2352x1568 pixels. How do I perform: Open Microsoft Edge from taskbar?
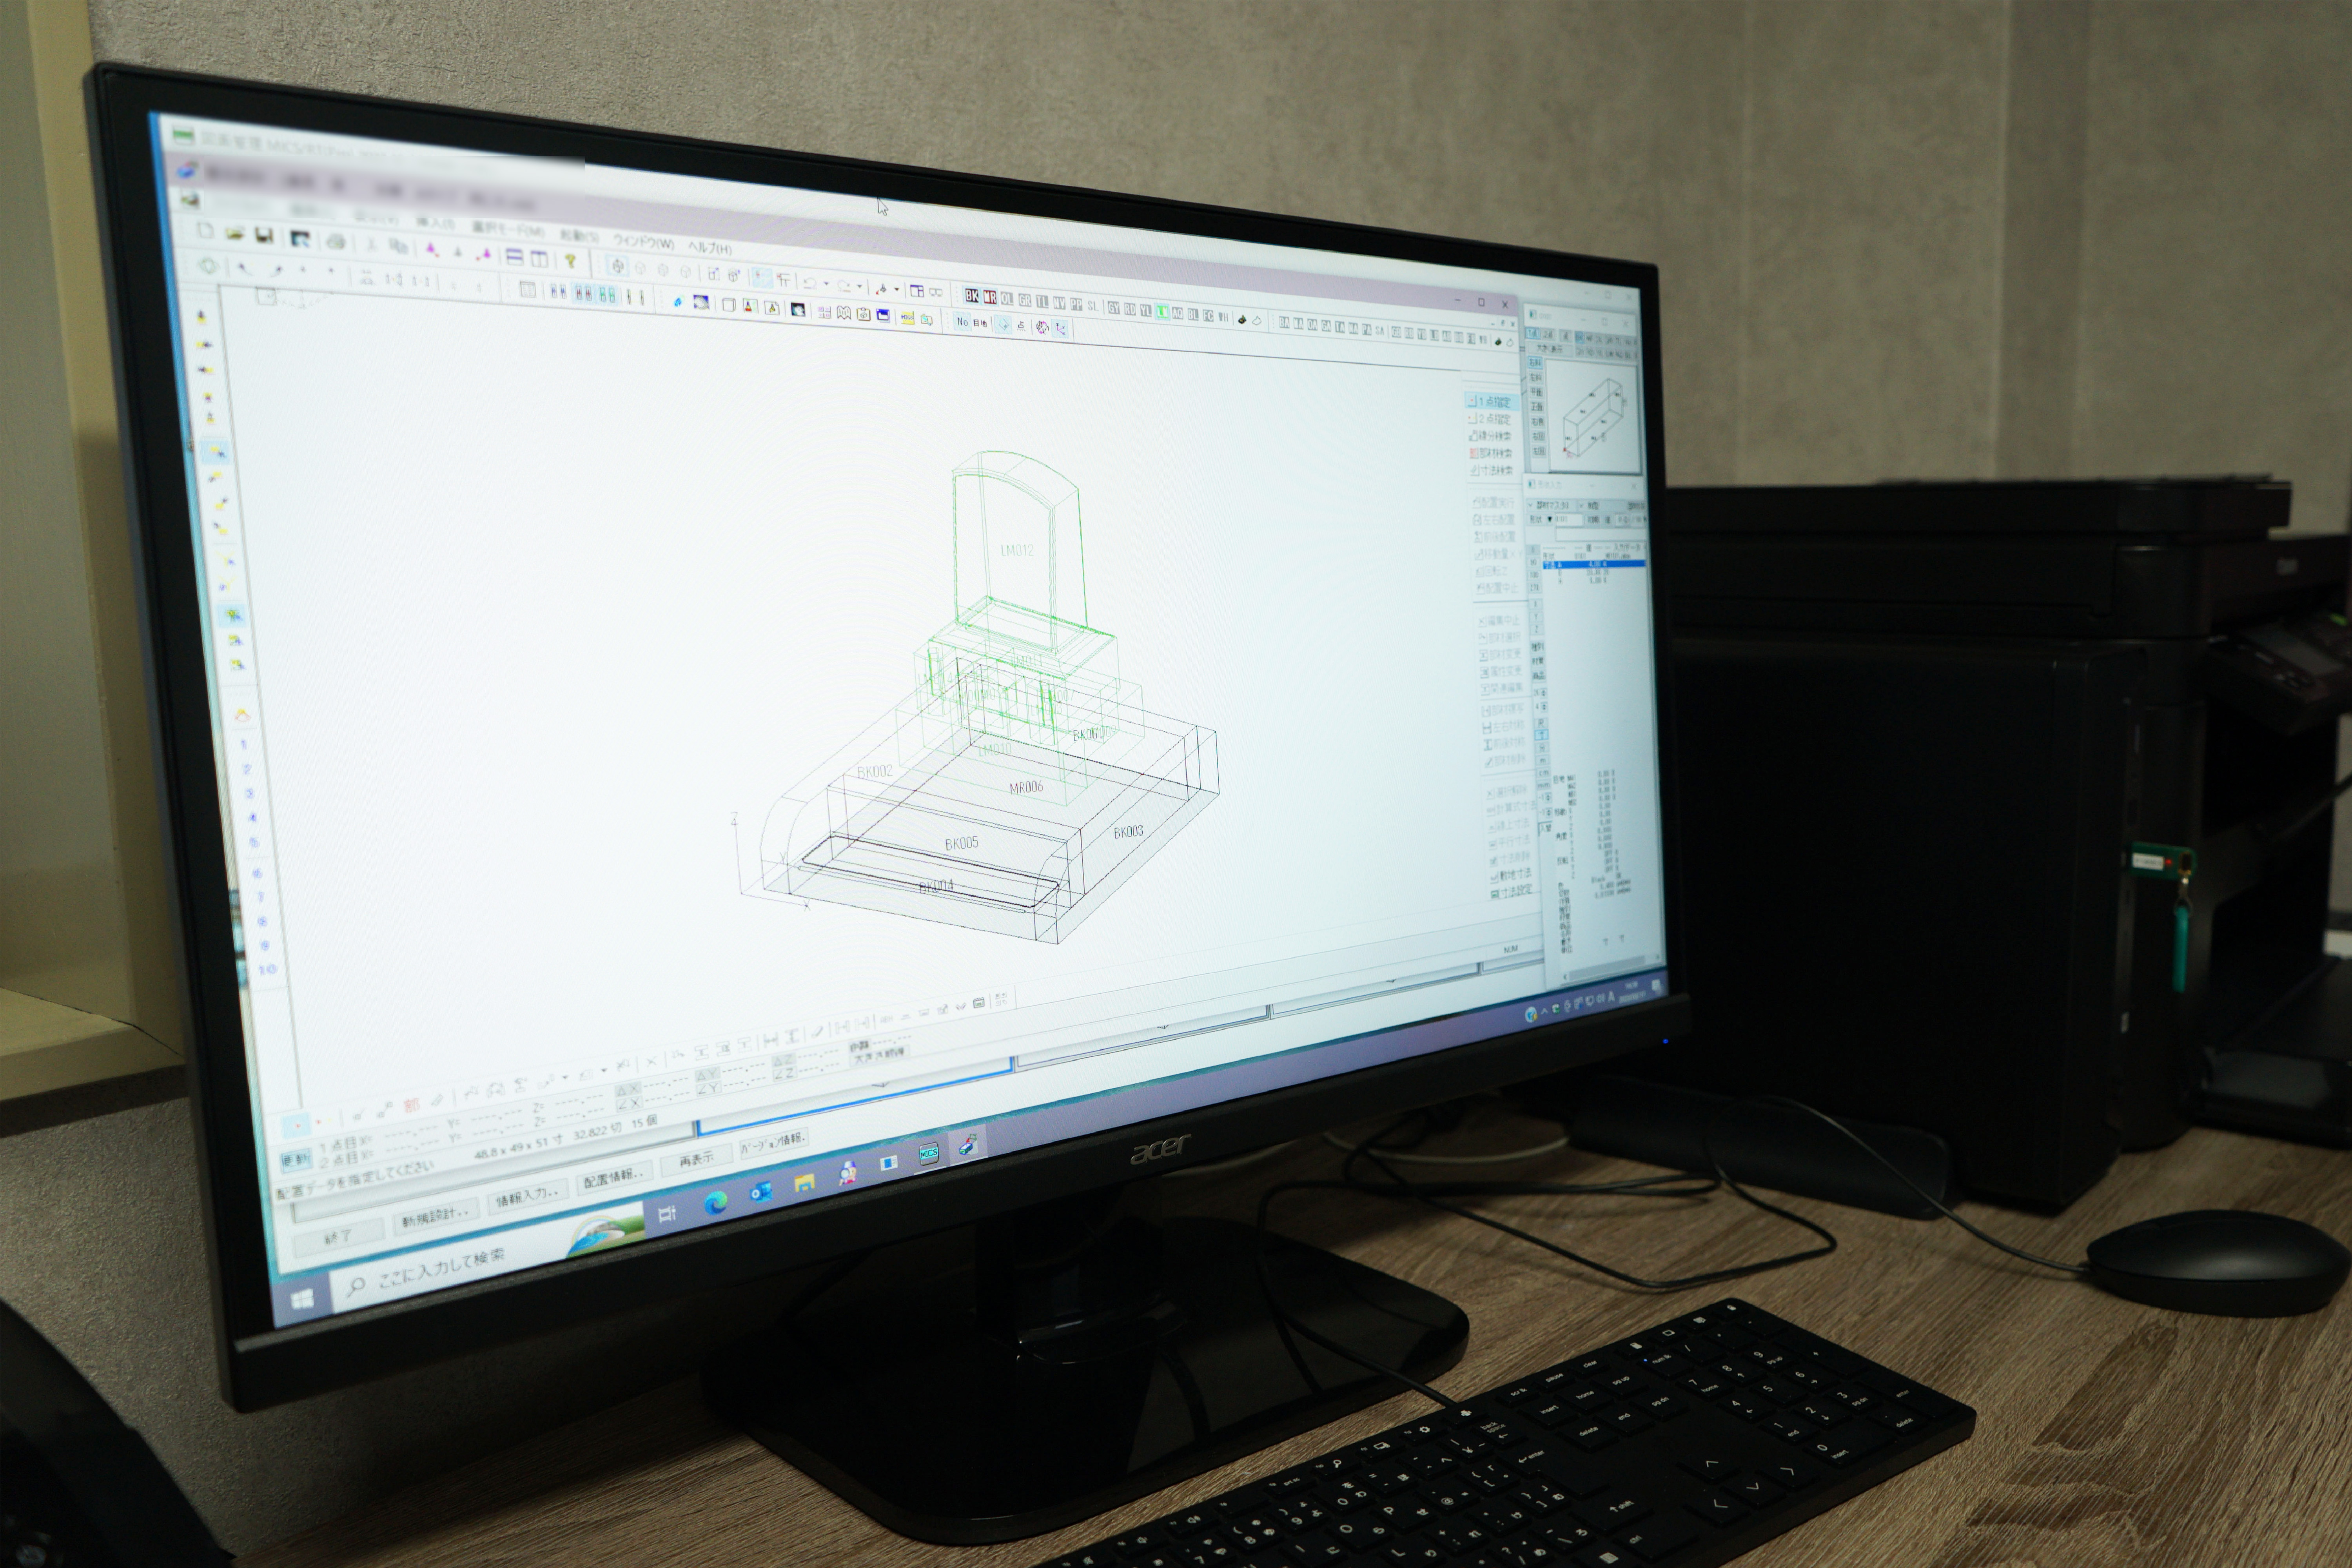pyautogui.click(x=716, y=1203)
